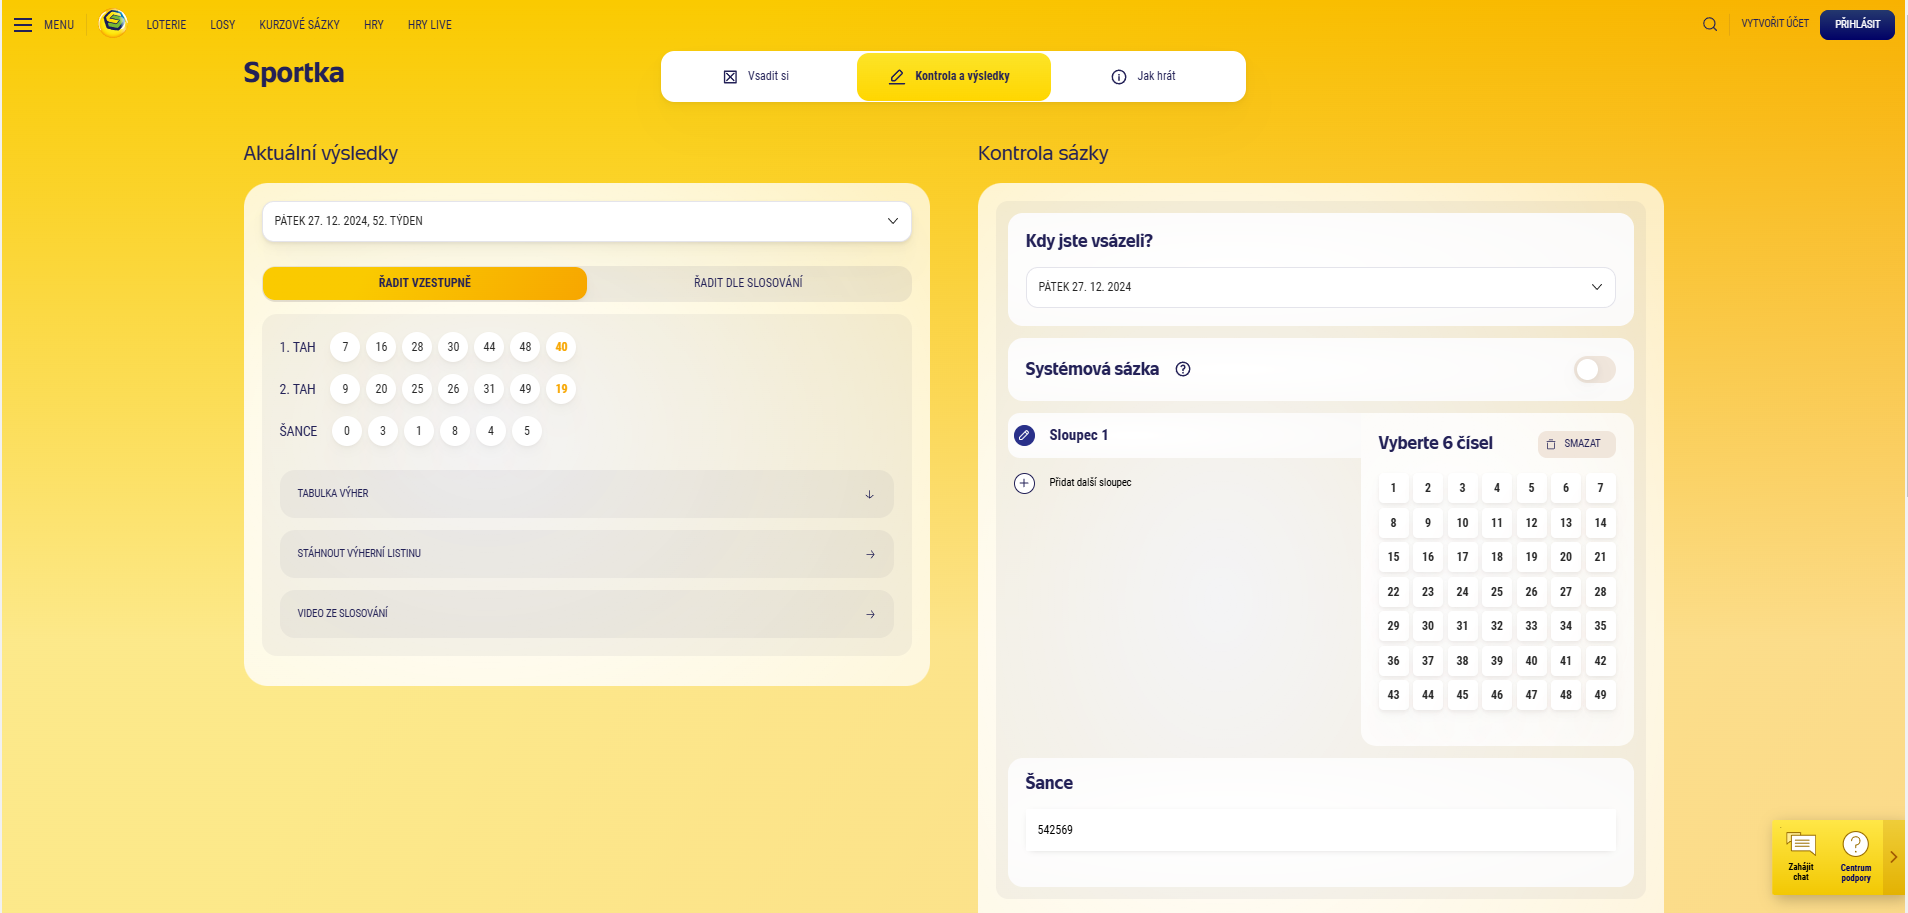The height and width of the screenshot is (913, 1908).
Task: Enable the Systémová sázka switch
Action: pos(1595,370)
